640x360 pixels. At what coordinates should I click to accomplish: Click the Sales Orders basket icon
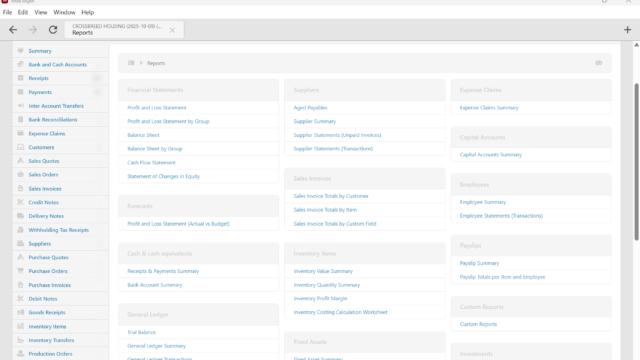click(x=20, y=174)
